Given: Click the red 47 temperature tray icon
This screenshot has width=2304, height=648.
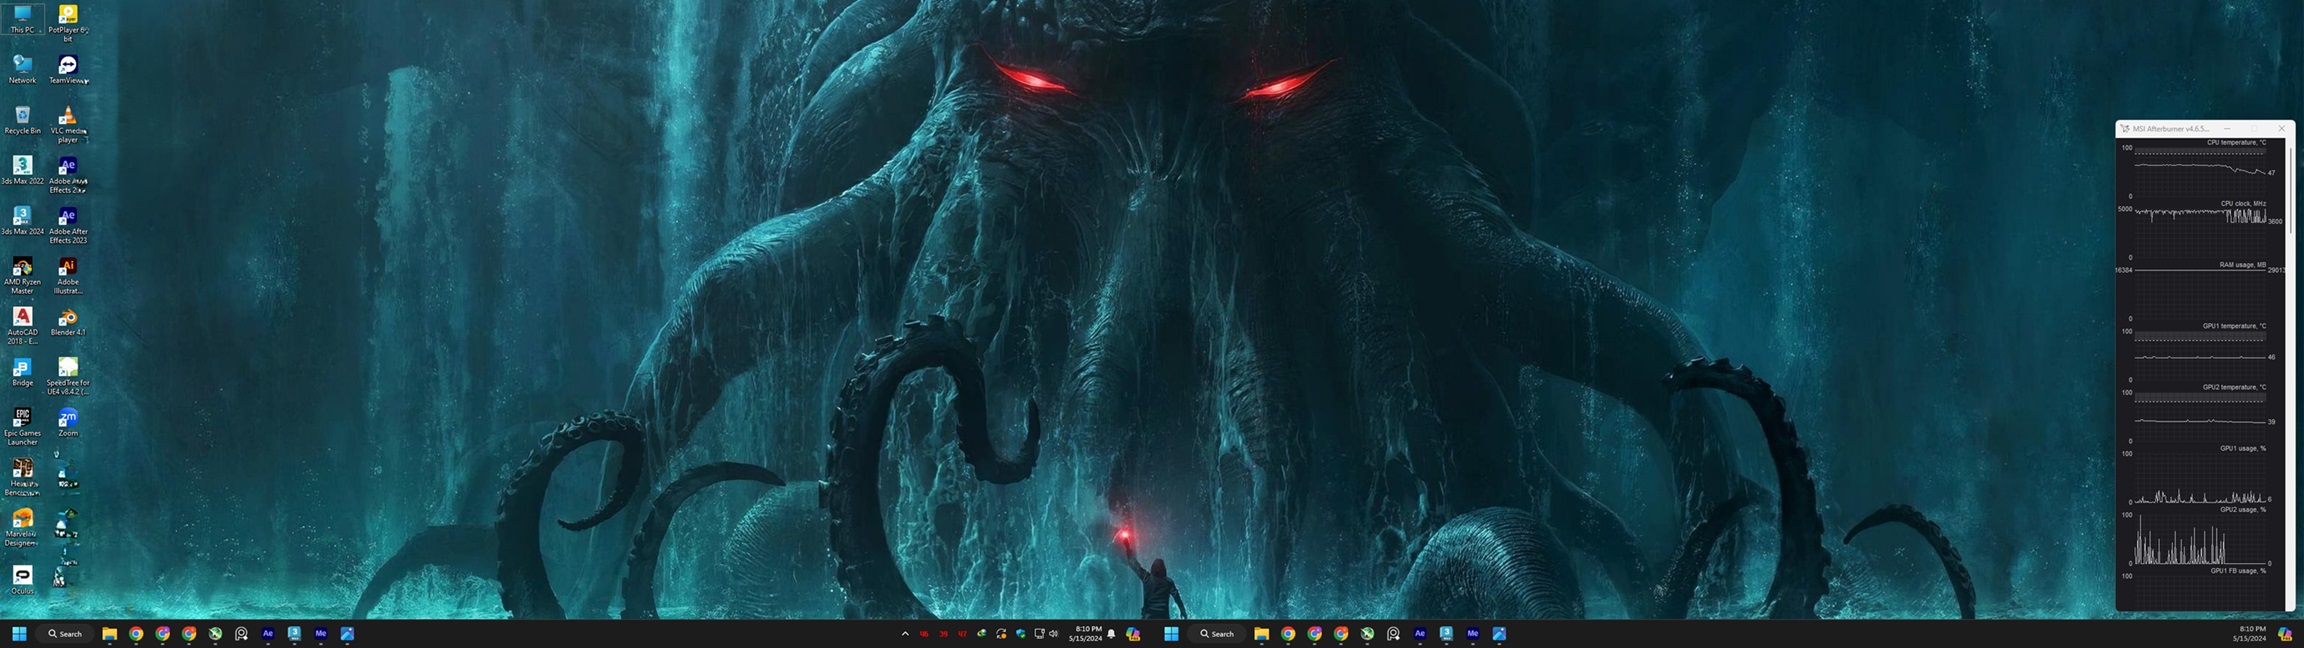Looking at the screenshot, I should pyautogui.click(x=962, y=634).
